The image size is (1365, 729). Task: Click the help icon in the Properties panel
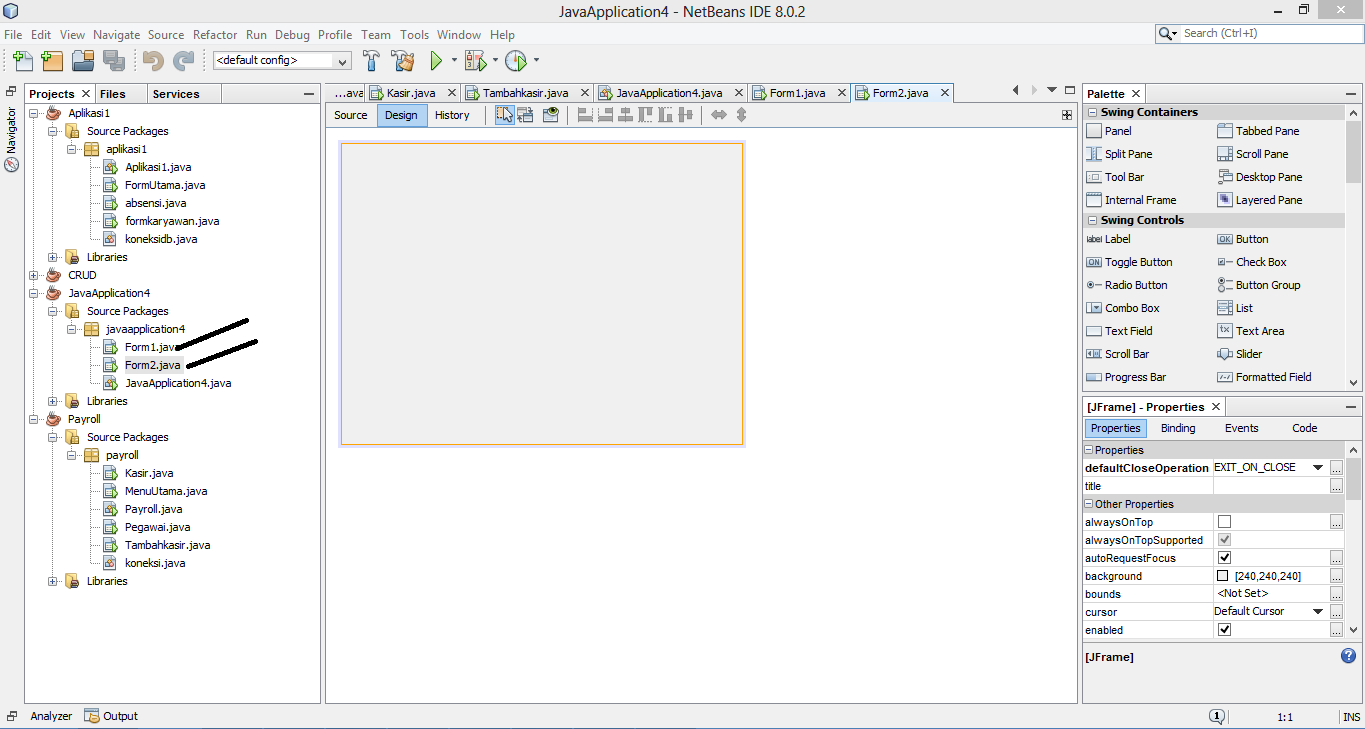point(1348,656)
